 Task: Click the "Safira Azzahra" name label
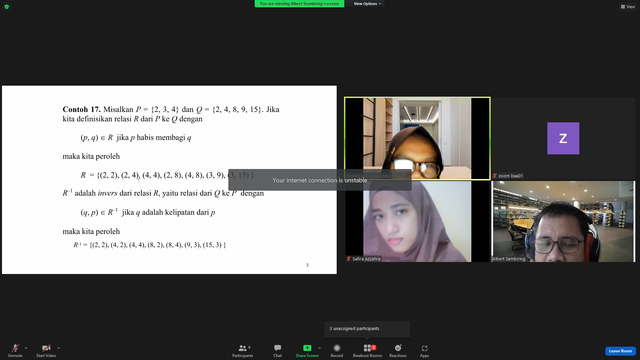[x=364, y=259]
